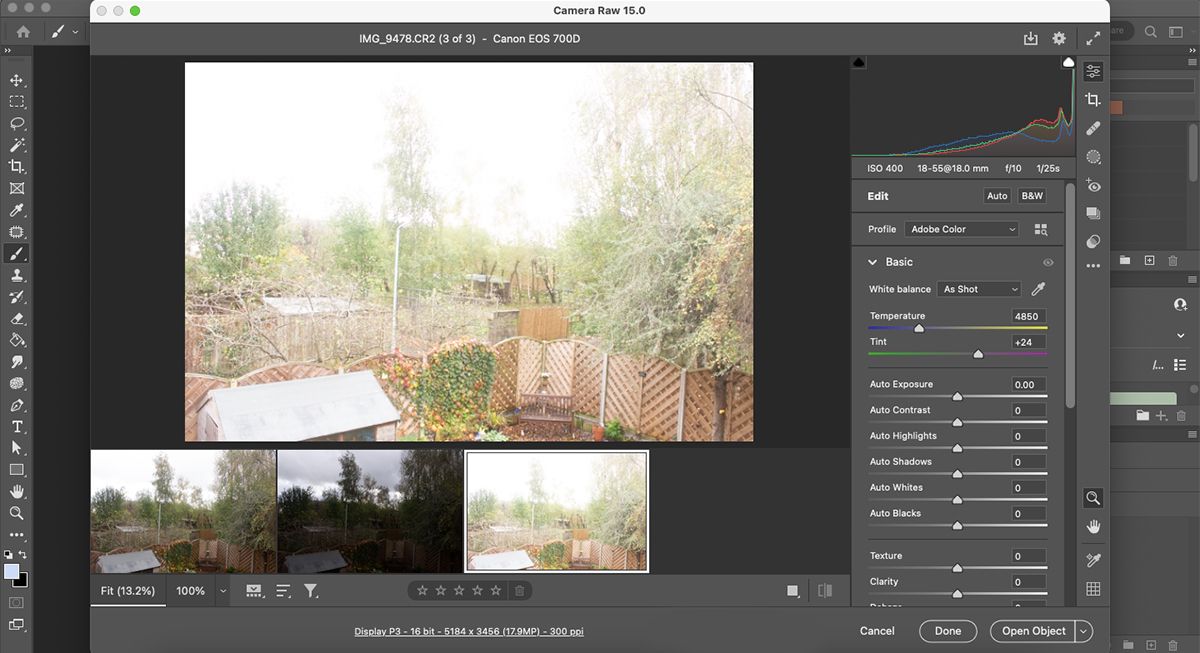The height and width of the screenshot is (653, 1200).
Task: Switch zoom level to 100%
Action: pyautogui.click(x=190, y=590)
